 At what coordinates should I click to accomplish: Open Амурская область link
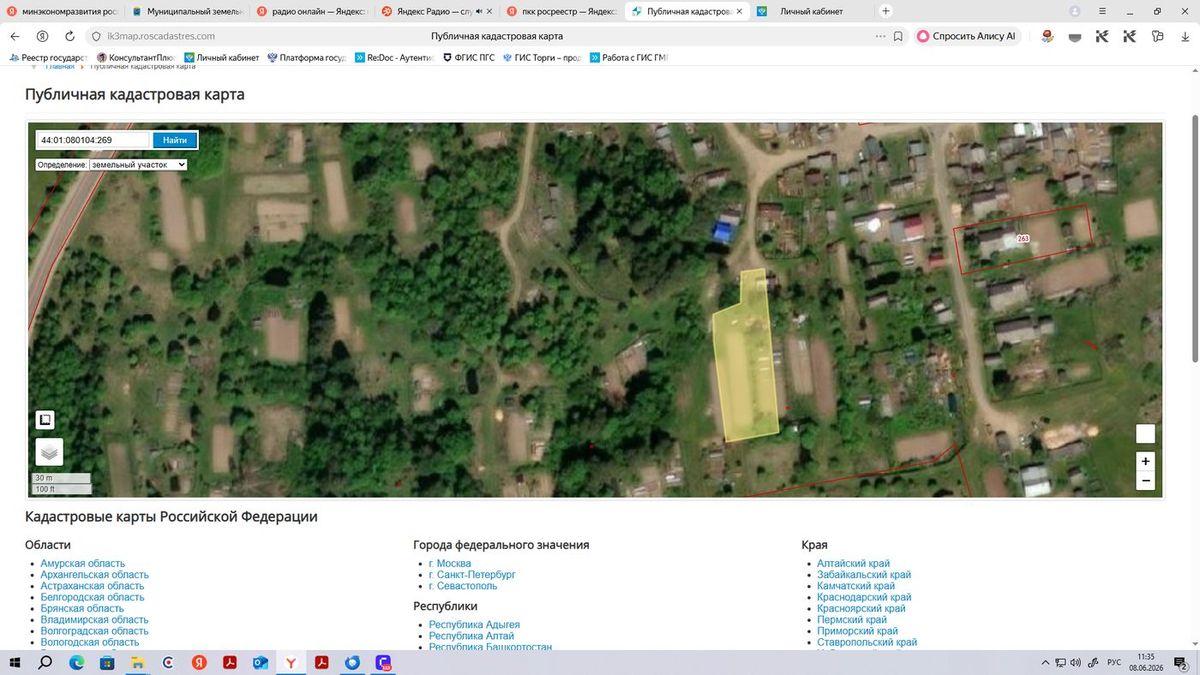pos(83,564)
